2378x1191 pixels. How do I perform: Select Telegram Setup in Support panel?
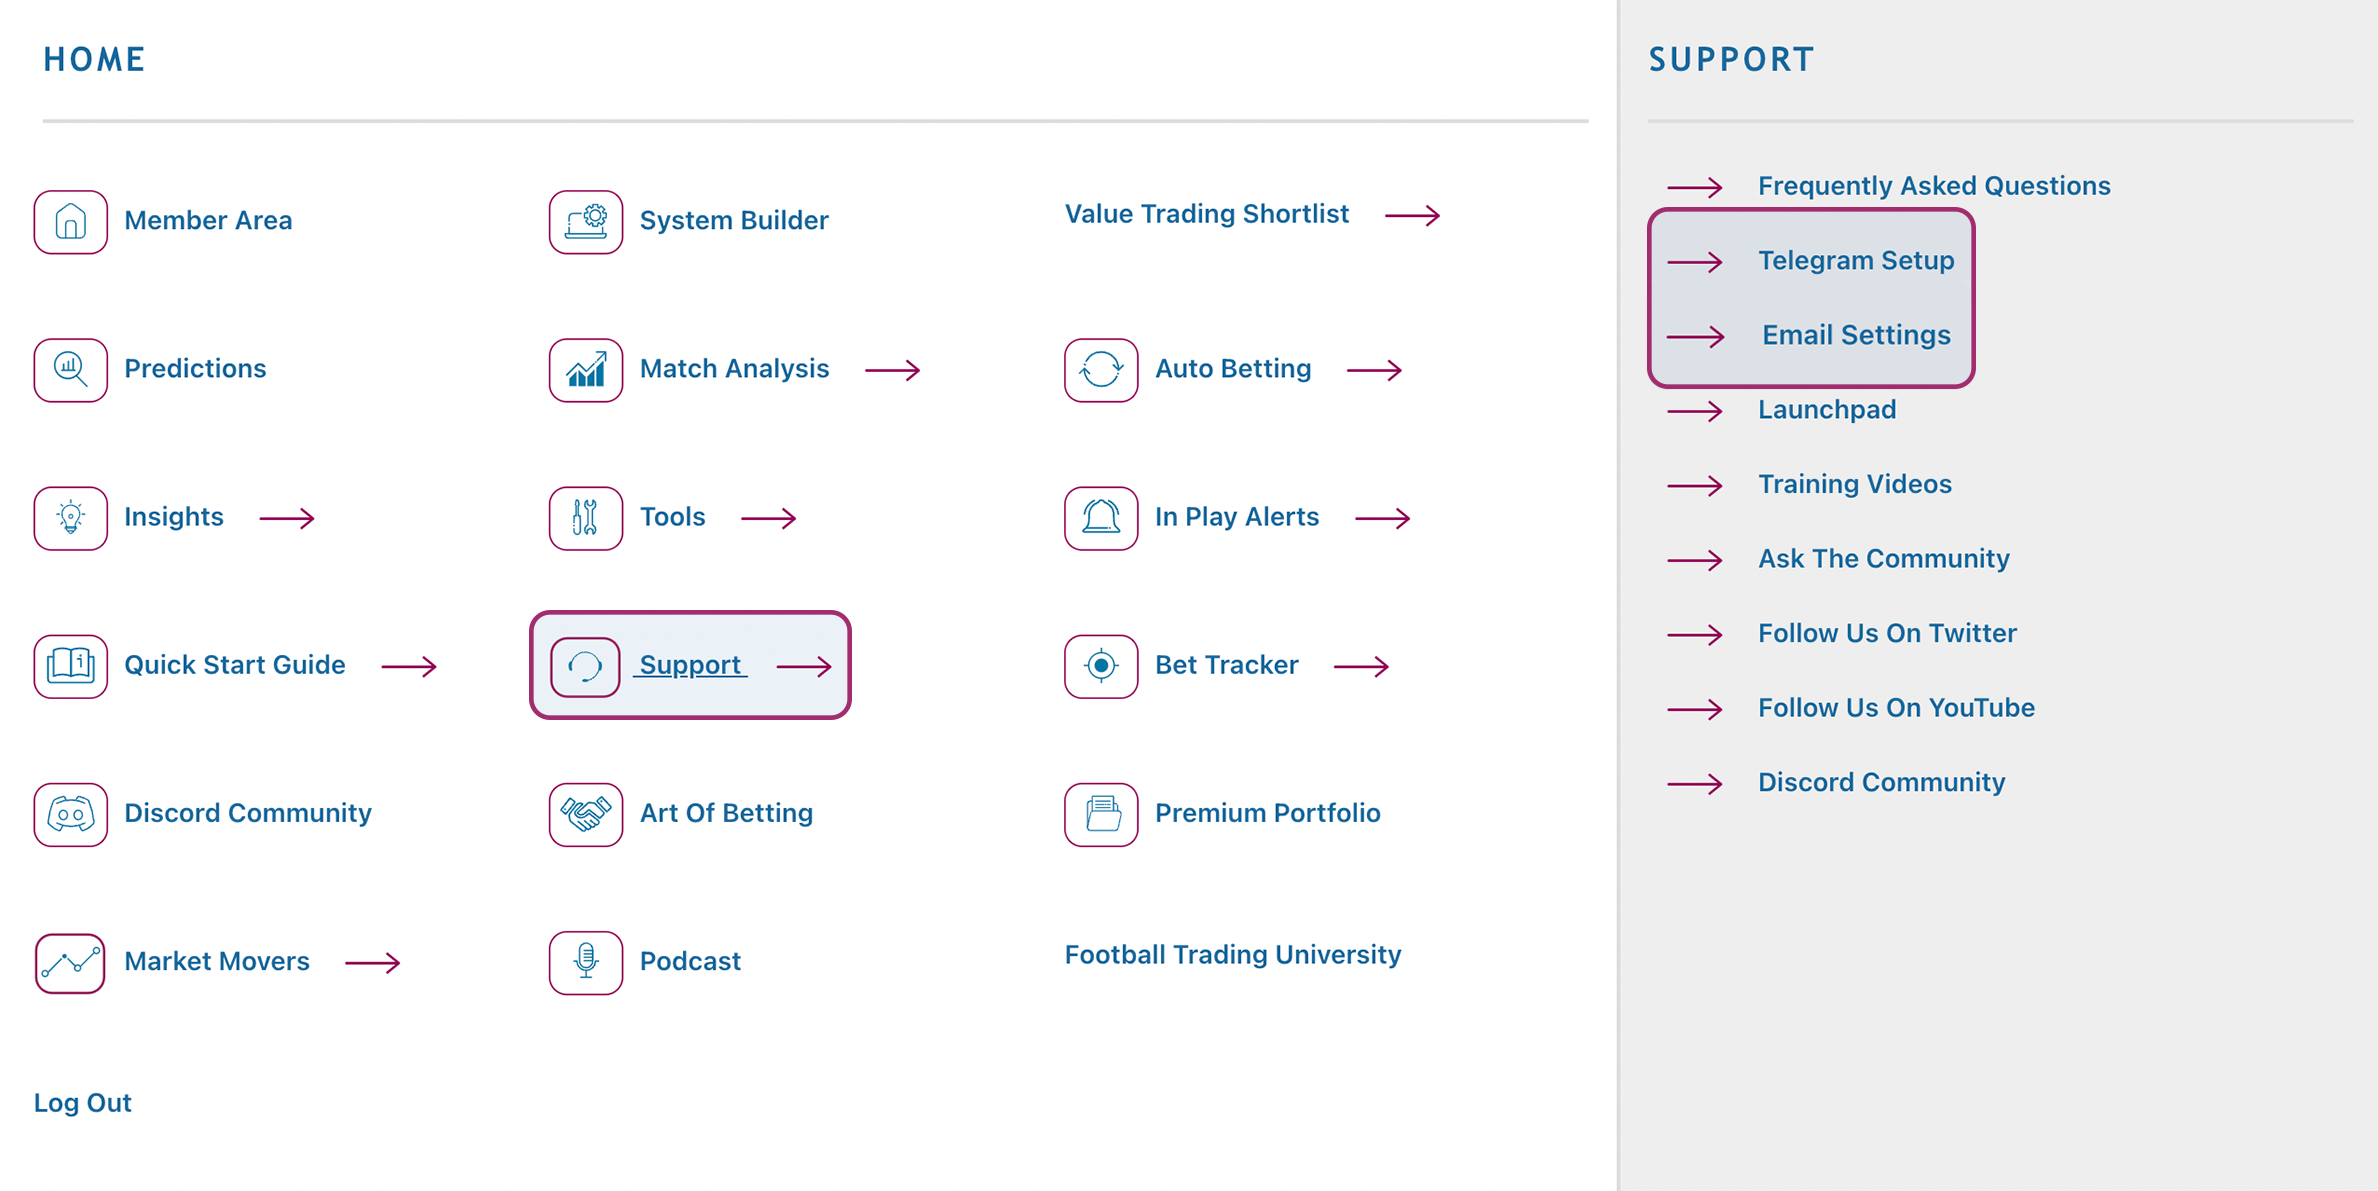tap(1856, 260)
